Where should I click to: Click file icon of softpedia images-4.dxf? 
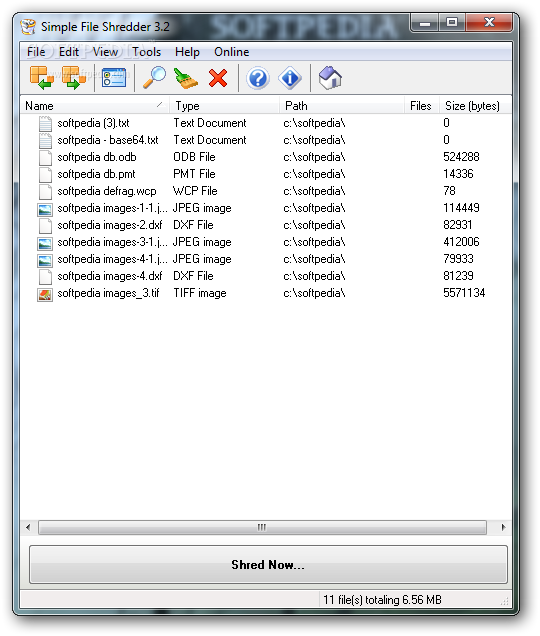(x=45, y=277)
